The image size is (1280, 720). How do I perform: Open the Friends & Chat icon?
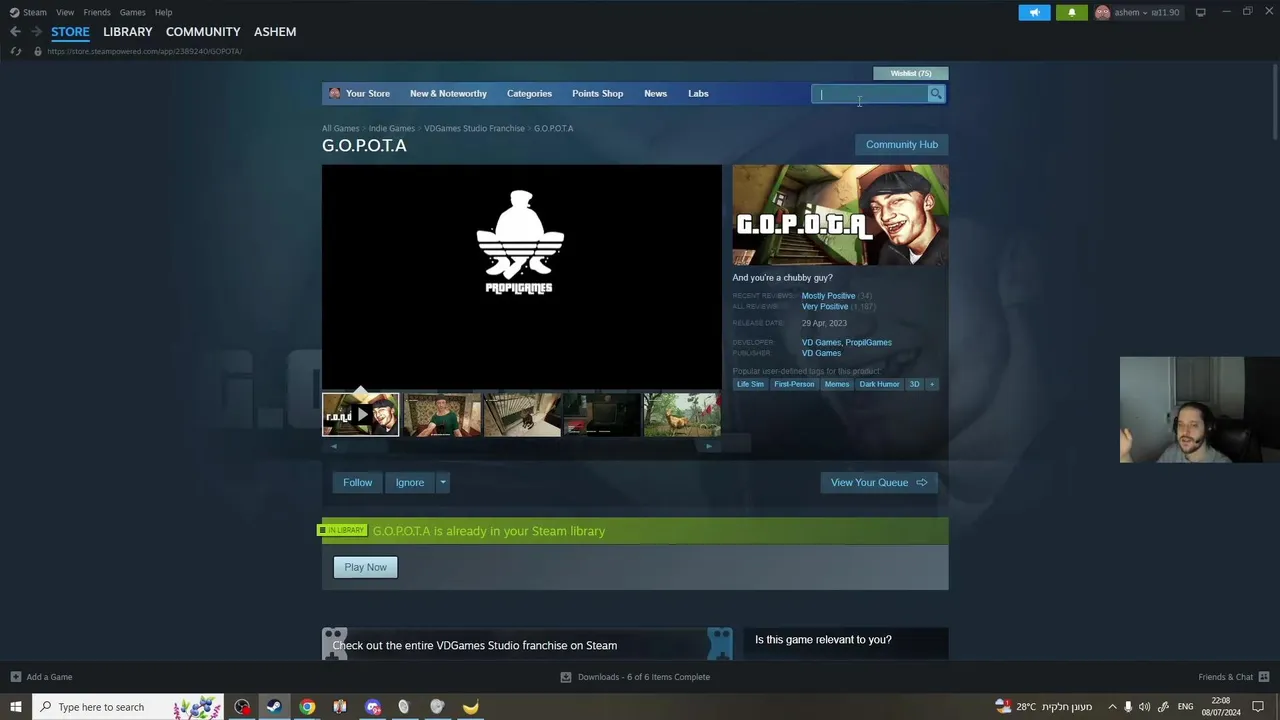pyautogui.click(x=1264, y=677)
